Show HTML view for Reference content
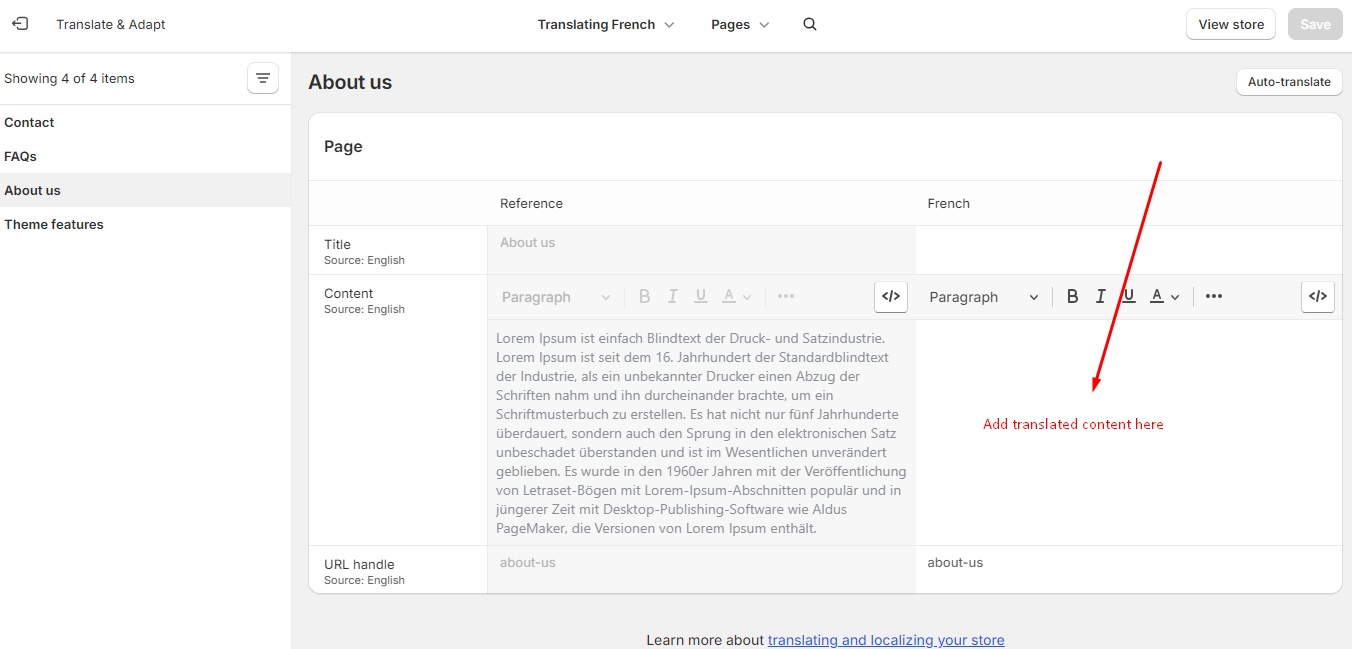 [x=890, y=297]
